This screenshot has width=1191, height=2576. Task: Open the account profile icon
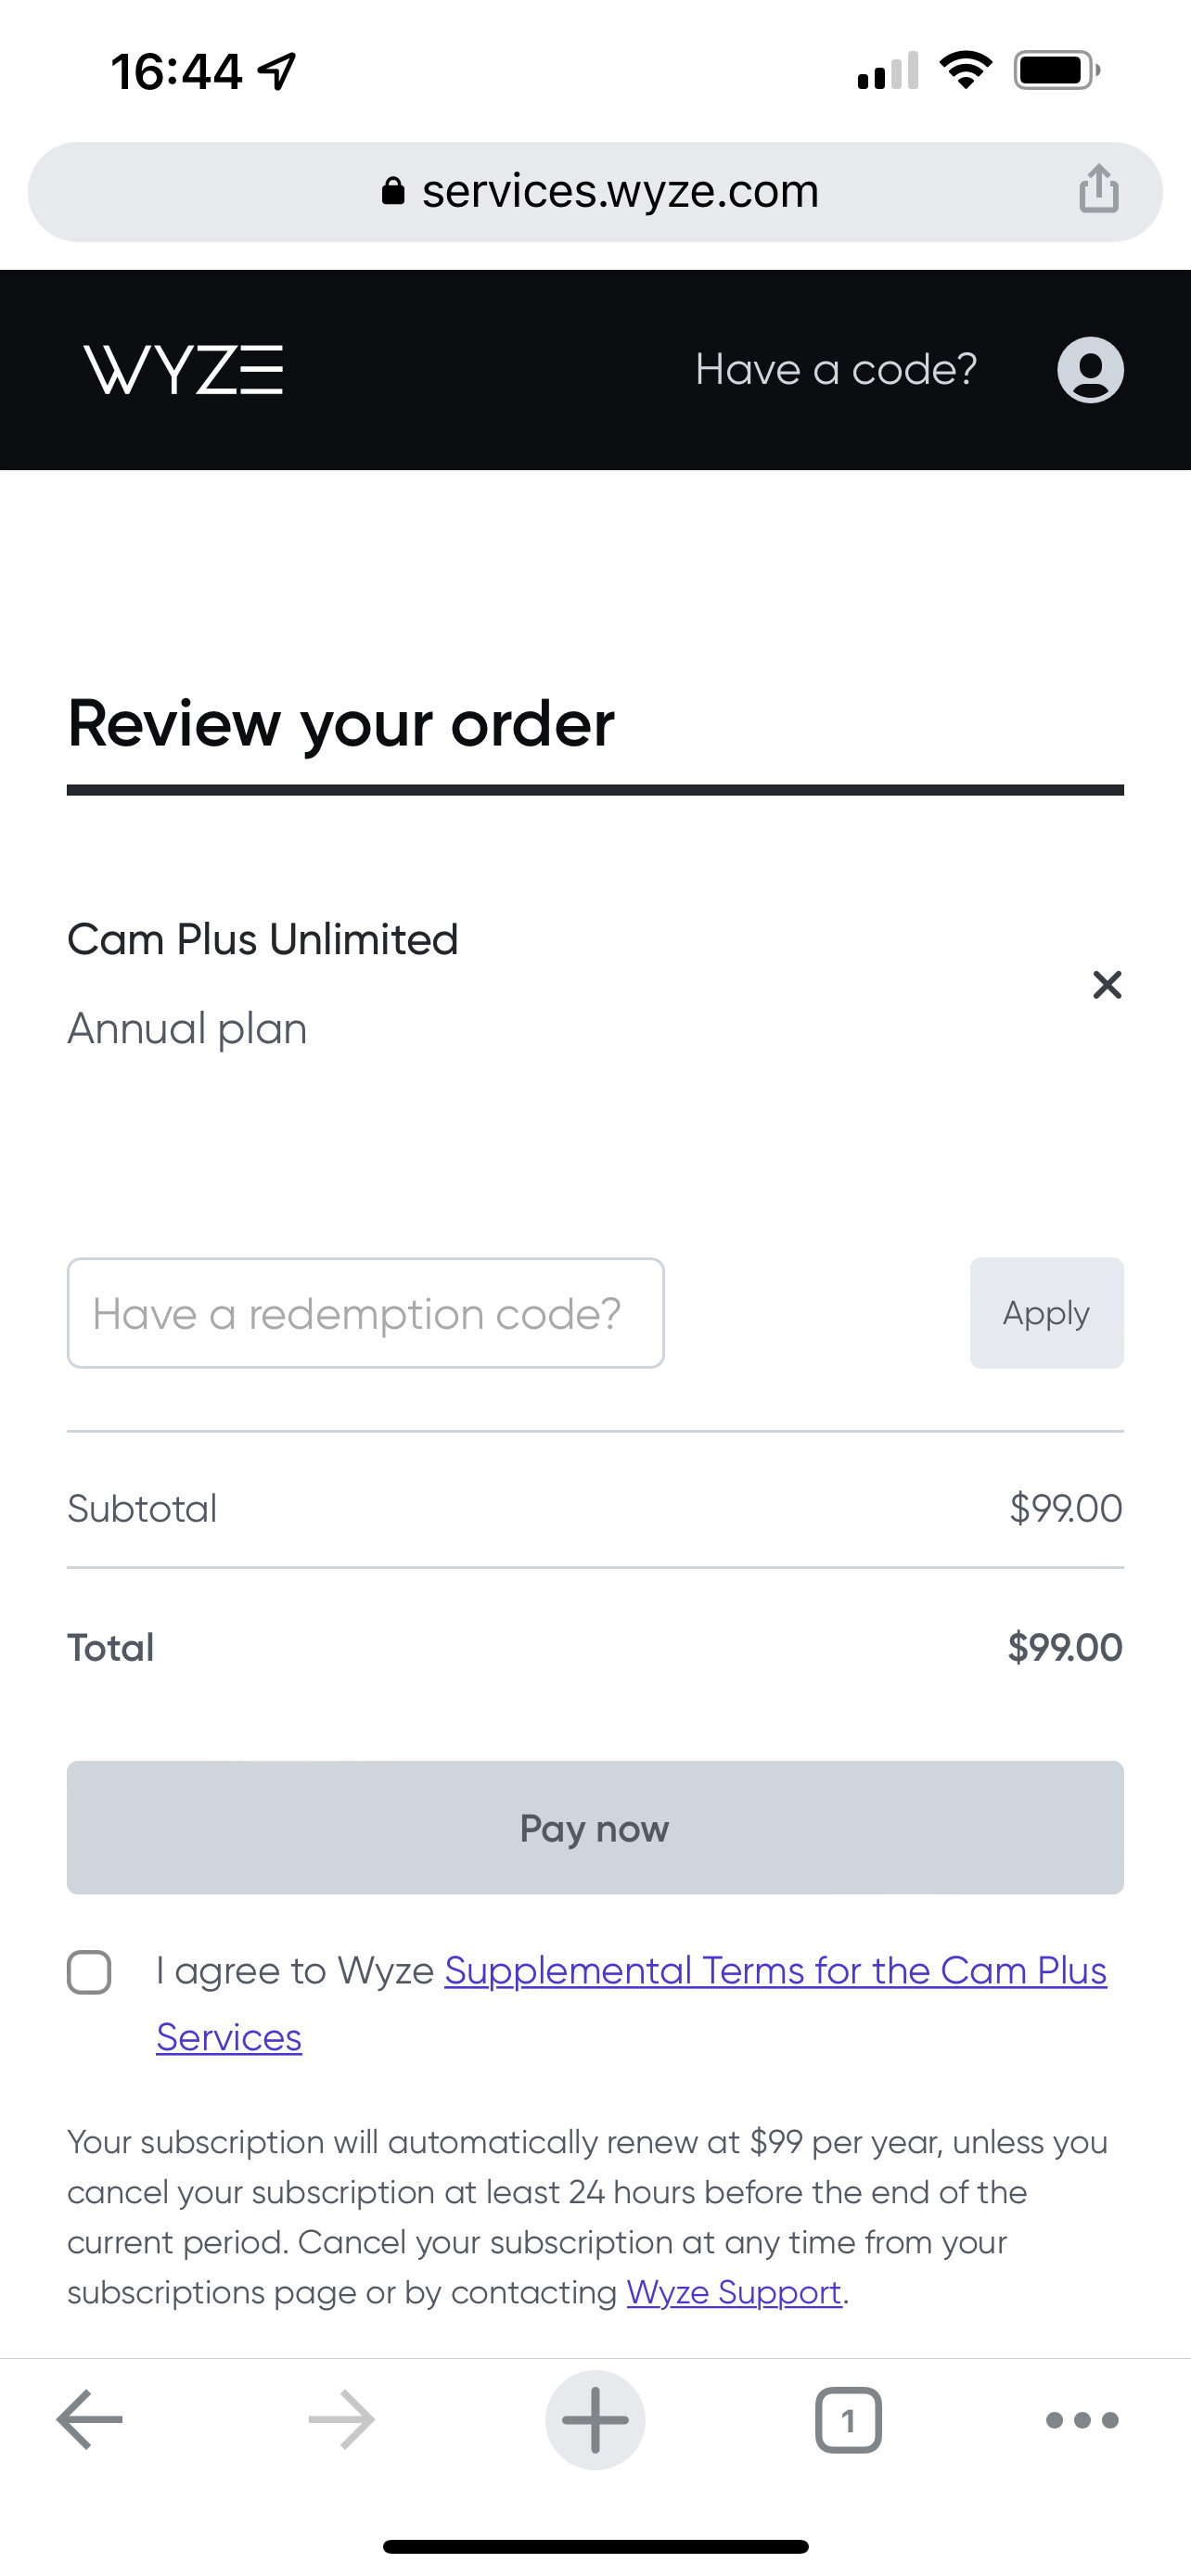click(x=1090, y=370)
